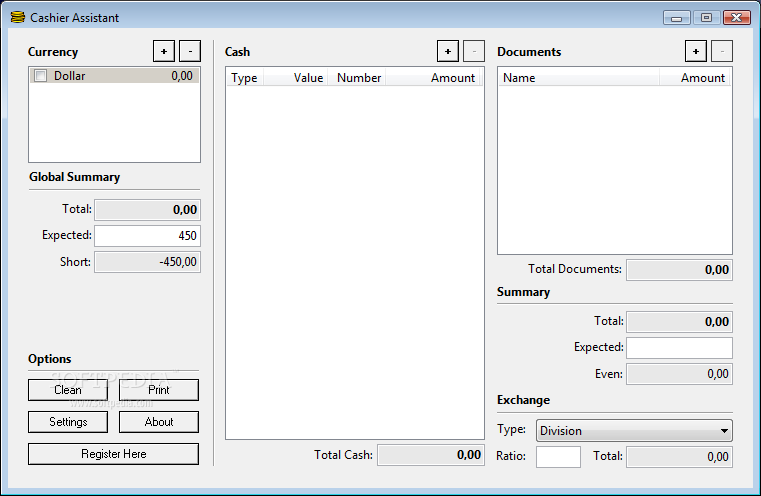The width and height of the screenshot is (761, 496).
Task: Click the Summary Total value field
Action: [679, 322]
